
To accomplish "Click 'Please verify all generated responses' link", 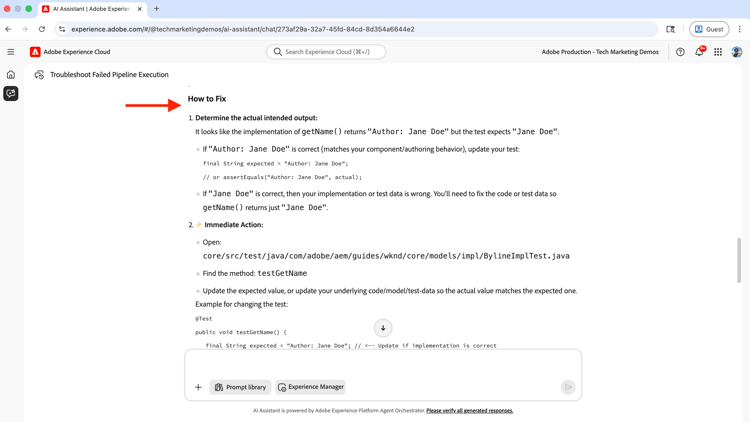I will (x=469, y=411).
